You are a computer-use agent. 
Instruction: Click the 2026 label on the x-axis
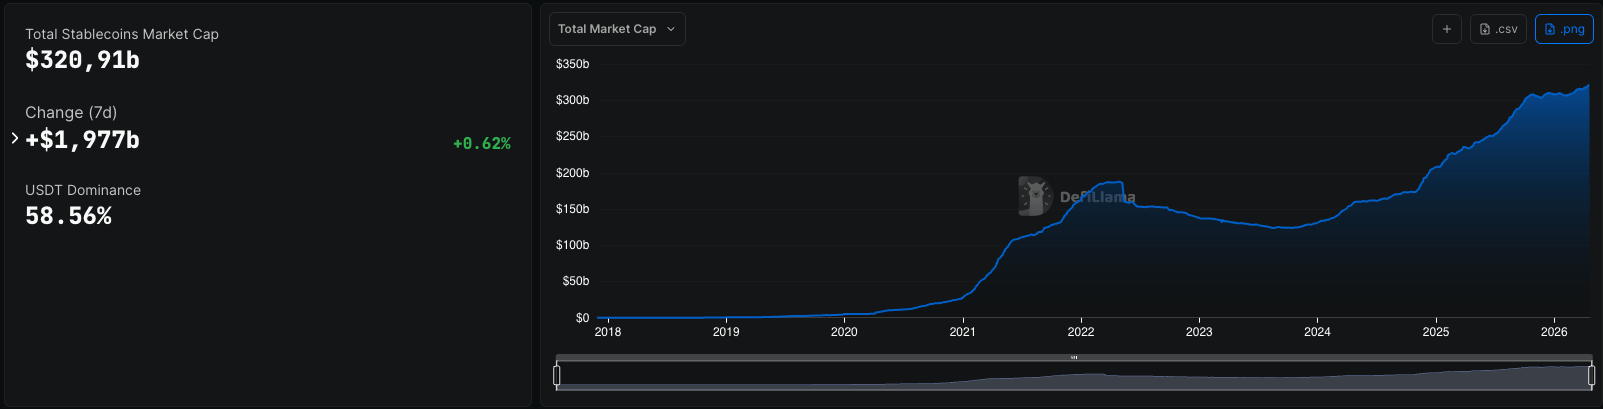point(1553,332)
